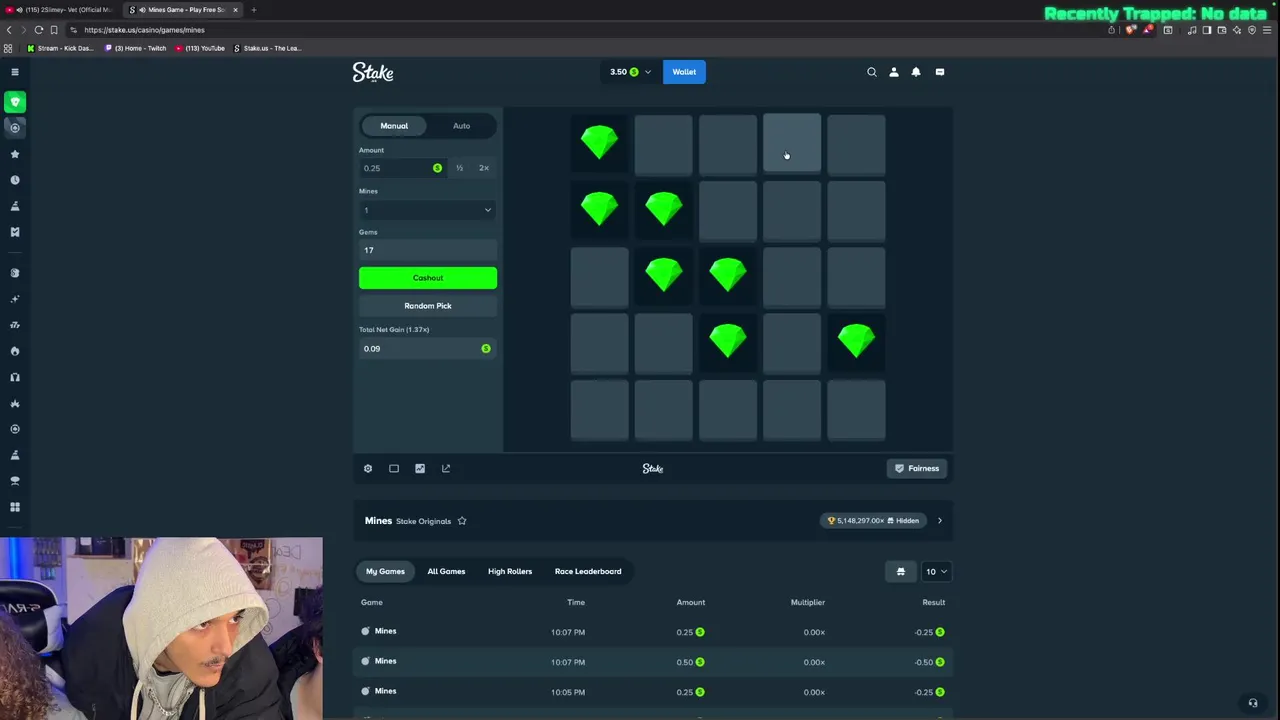Open the Leo AI sparkle toolbar icon
This screenshot has width=1280, height=720.
(1237, 30)
